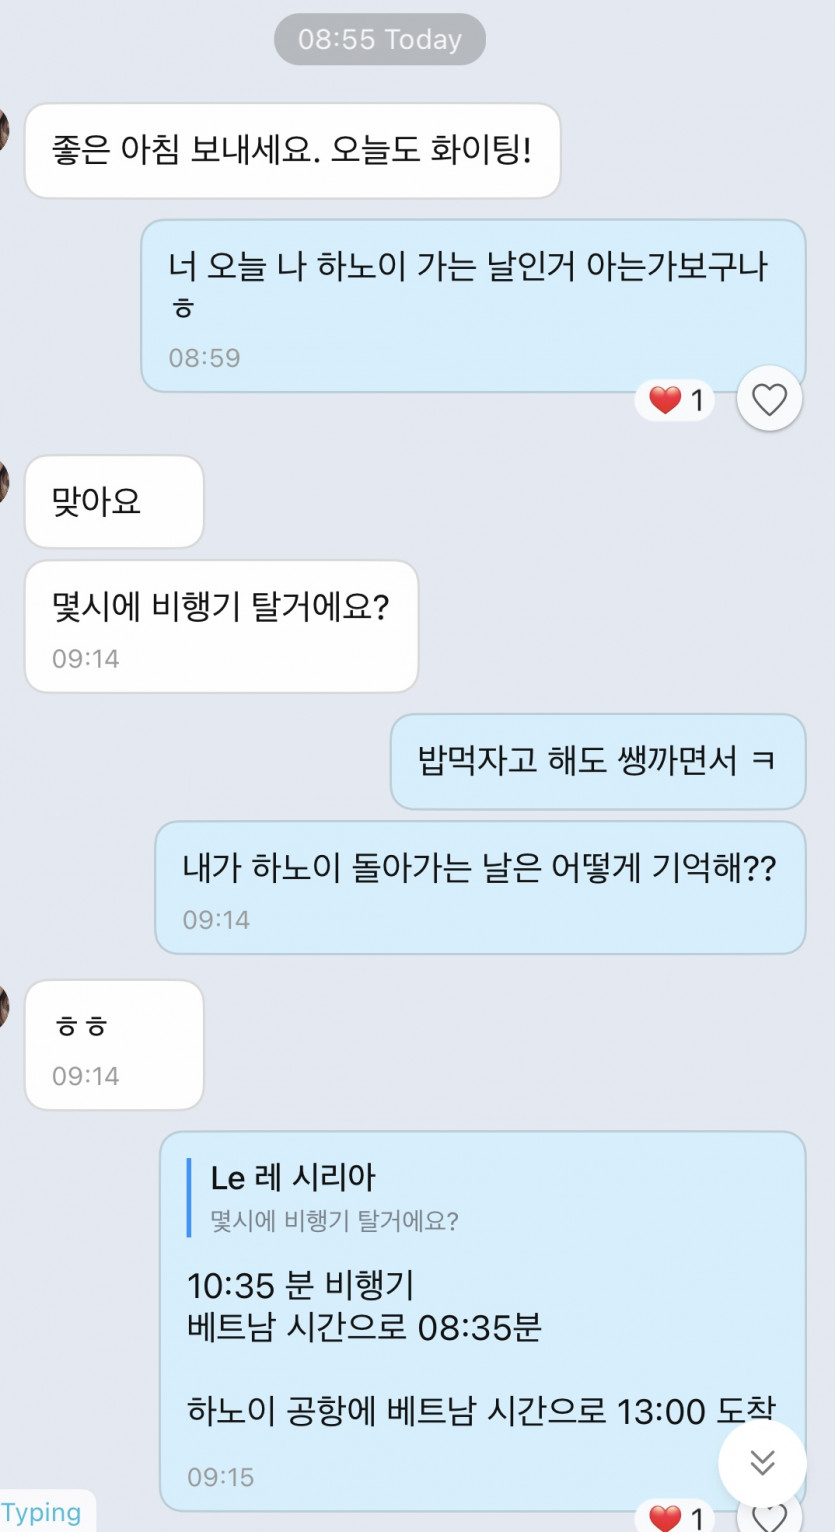Tap the 밥먹자고 해도 쌩까면서 bubble
The image size is (835, 1532).
pos(597,761)
